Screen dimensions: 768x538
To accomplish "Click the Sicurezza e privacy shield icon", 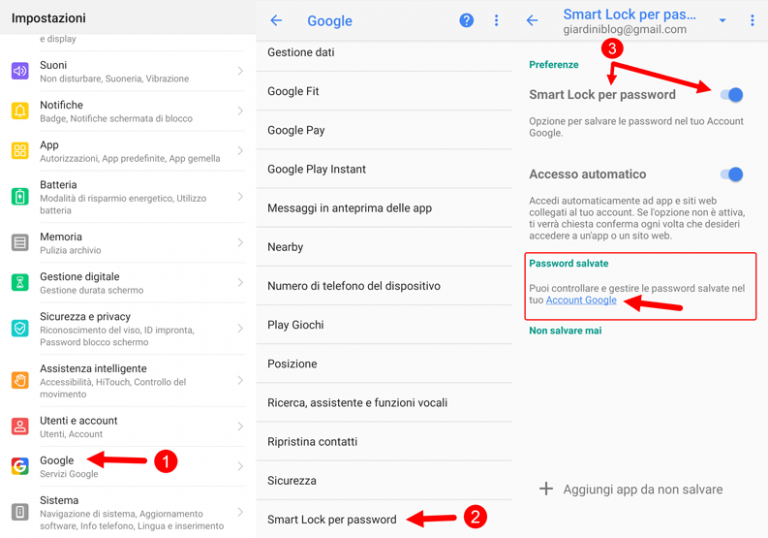I will [20, 328].
